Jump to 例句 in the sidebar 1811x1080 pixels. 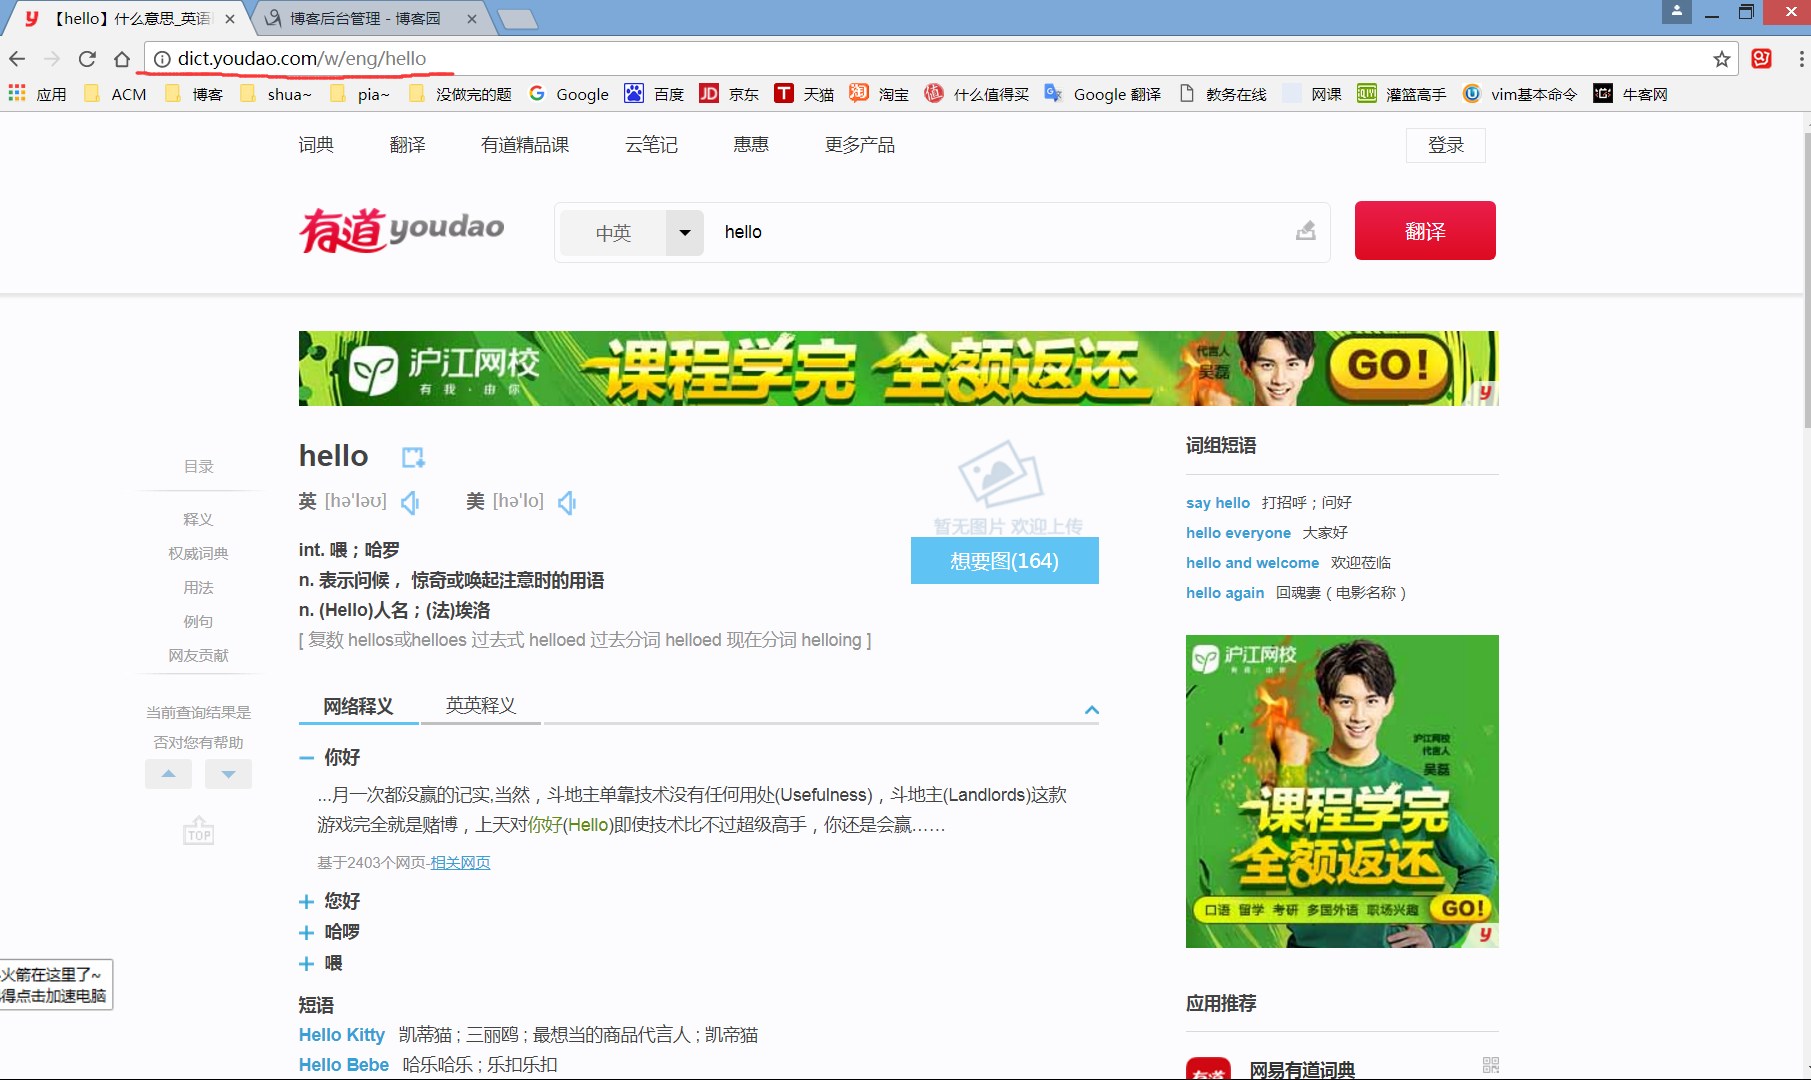(x=198, y=622)
